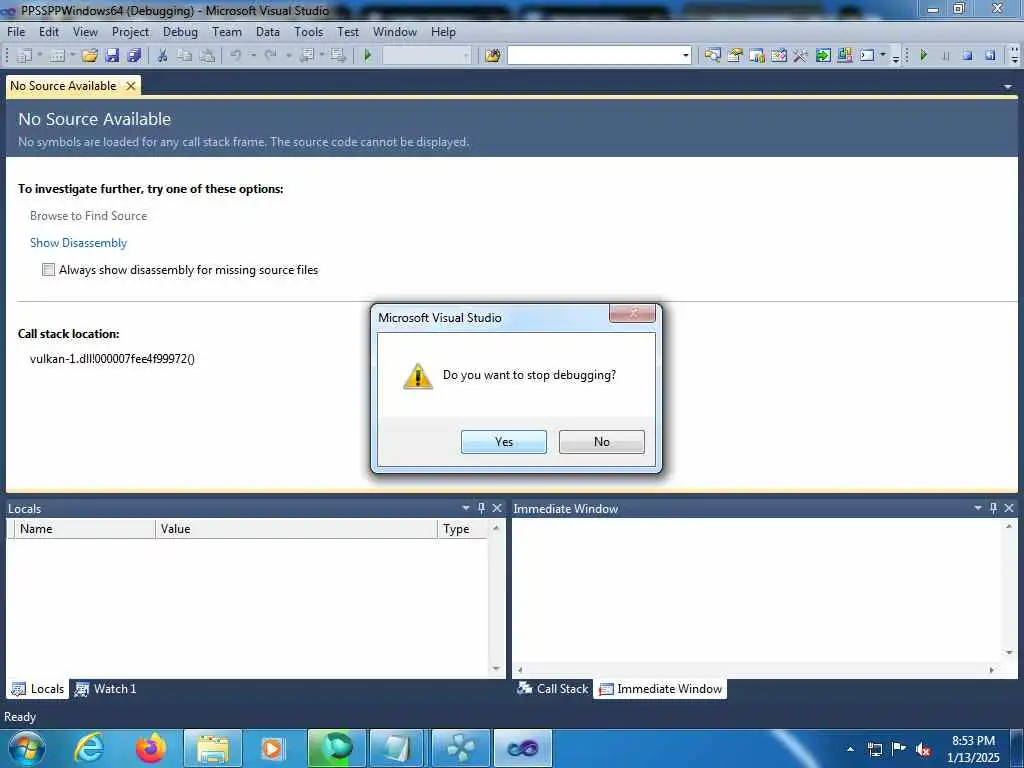Open the Windows Start button
Image resolution: width=1024 pixels, height=768 pixels.
tap(26, 748)
